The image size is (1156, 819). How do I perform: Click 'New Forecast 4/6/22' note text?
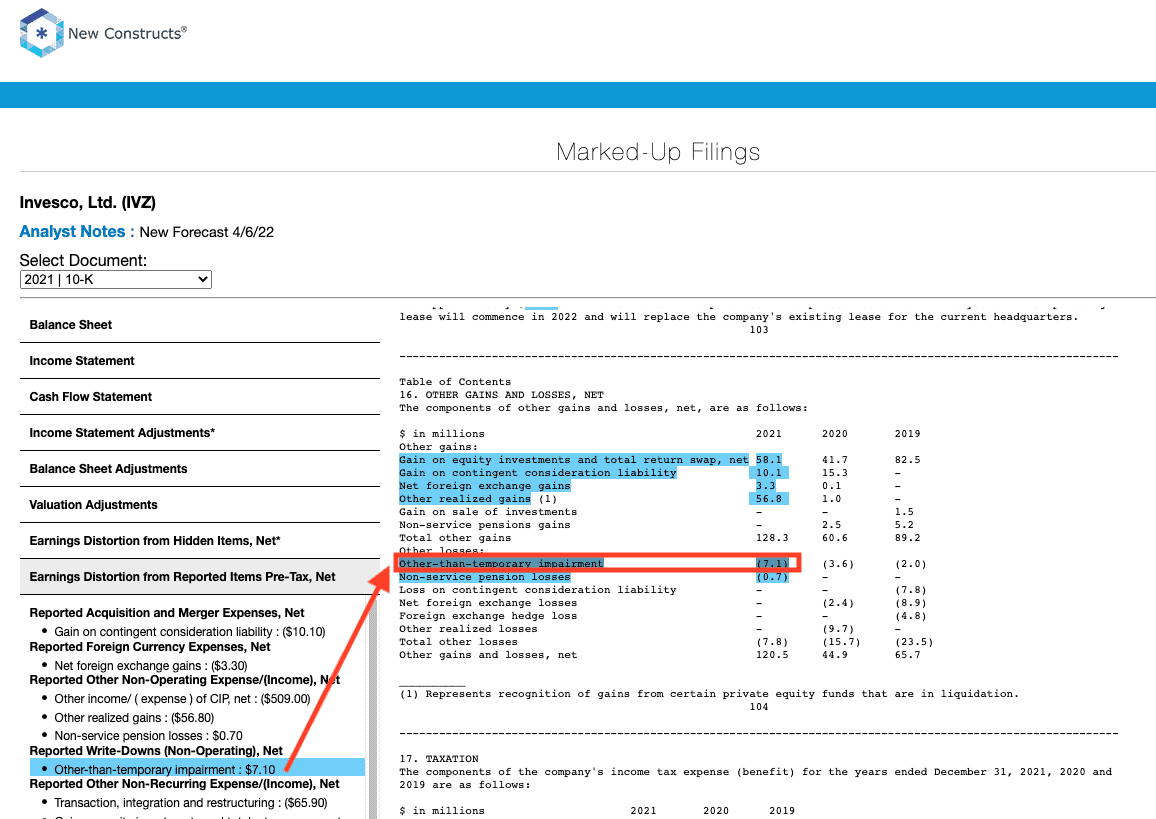[206, 232]
